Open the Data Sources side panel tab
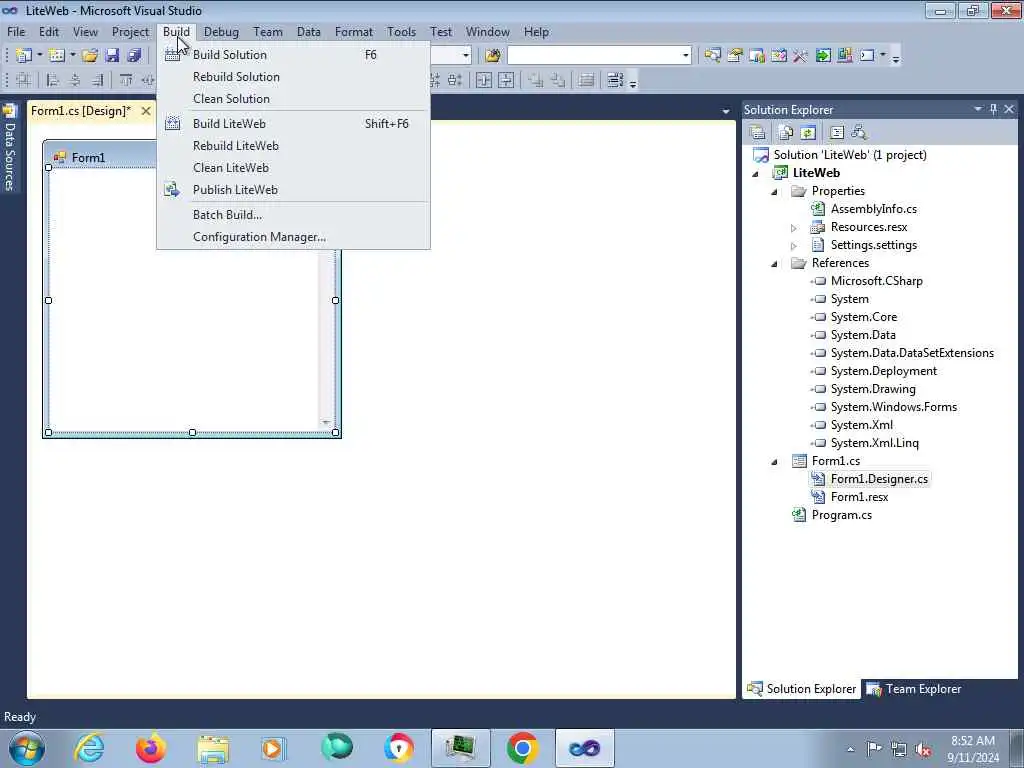The width and height of the screenshot is (1024, 768). pos(10,149)
